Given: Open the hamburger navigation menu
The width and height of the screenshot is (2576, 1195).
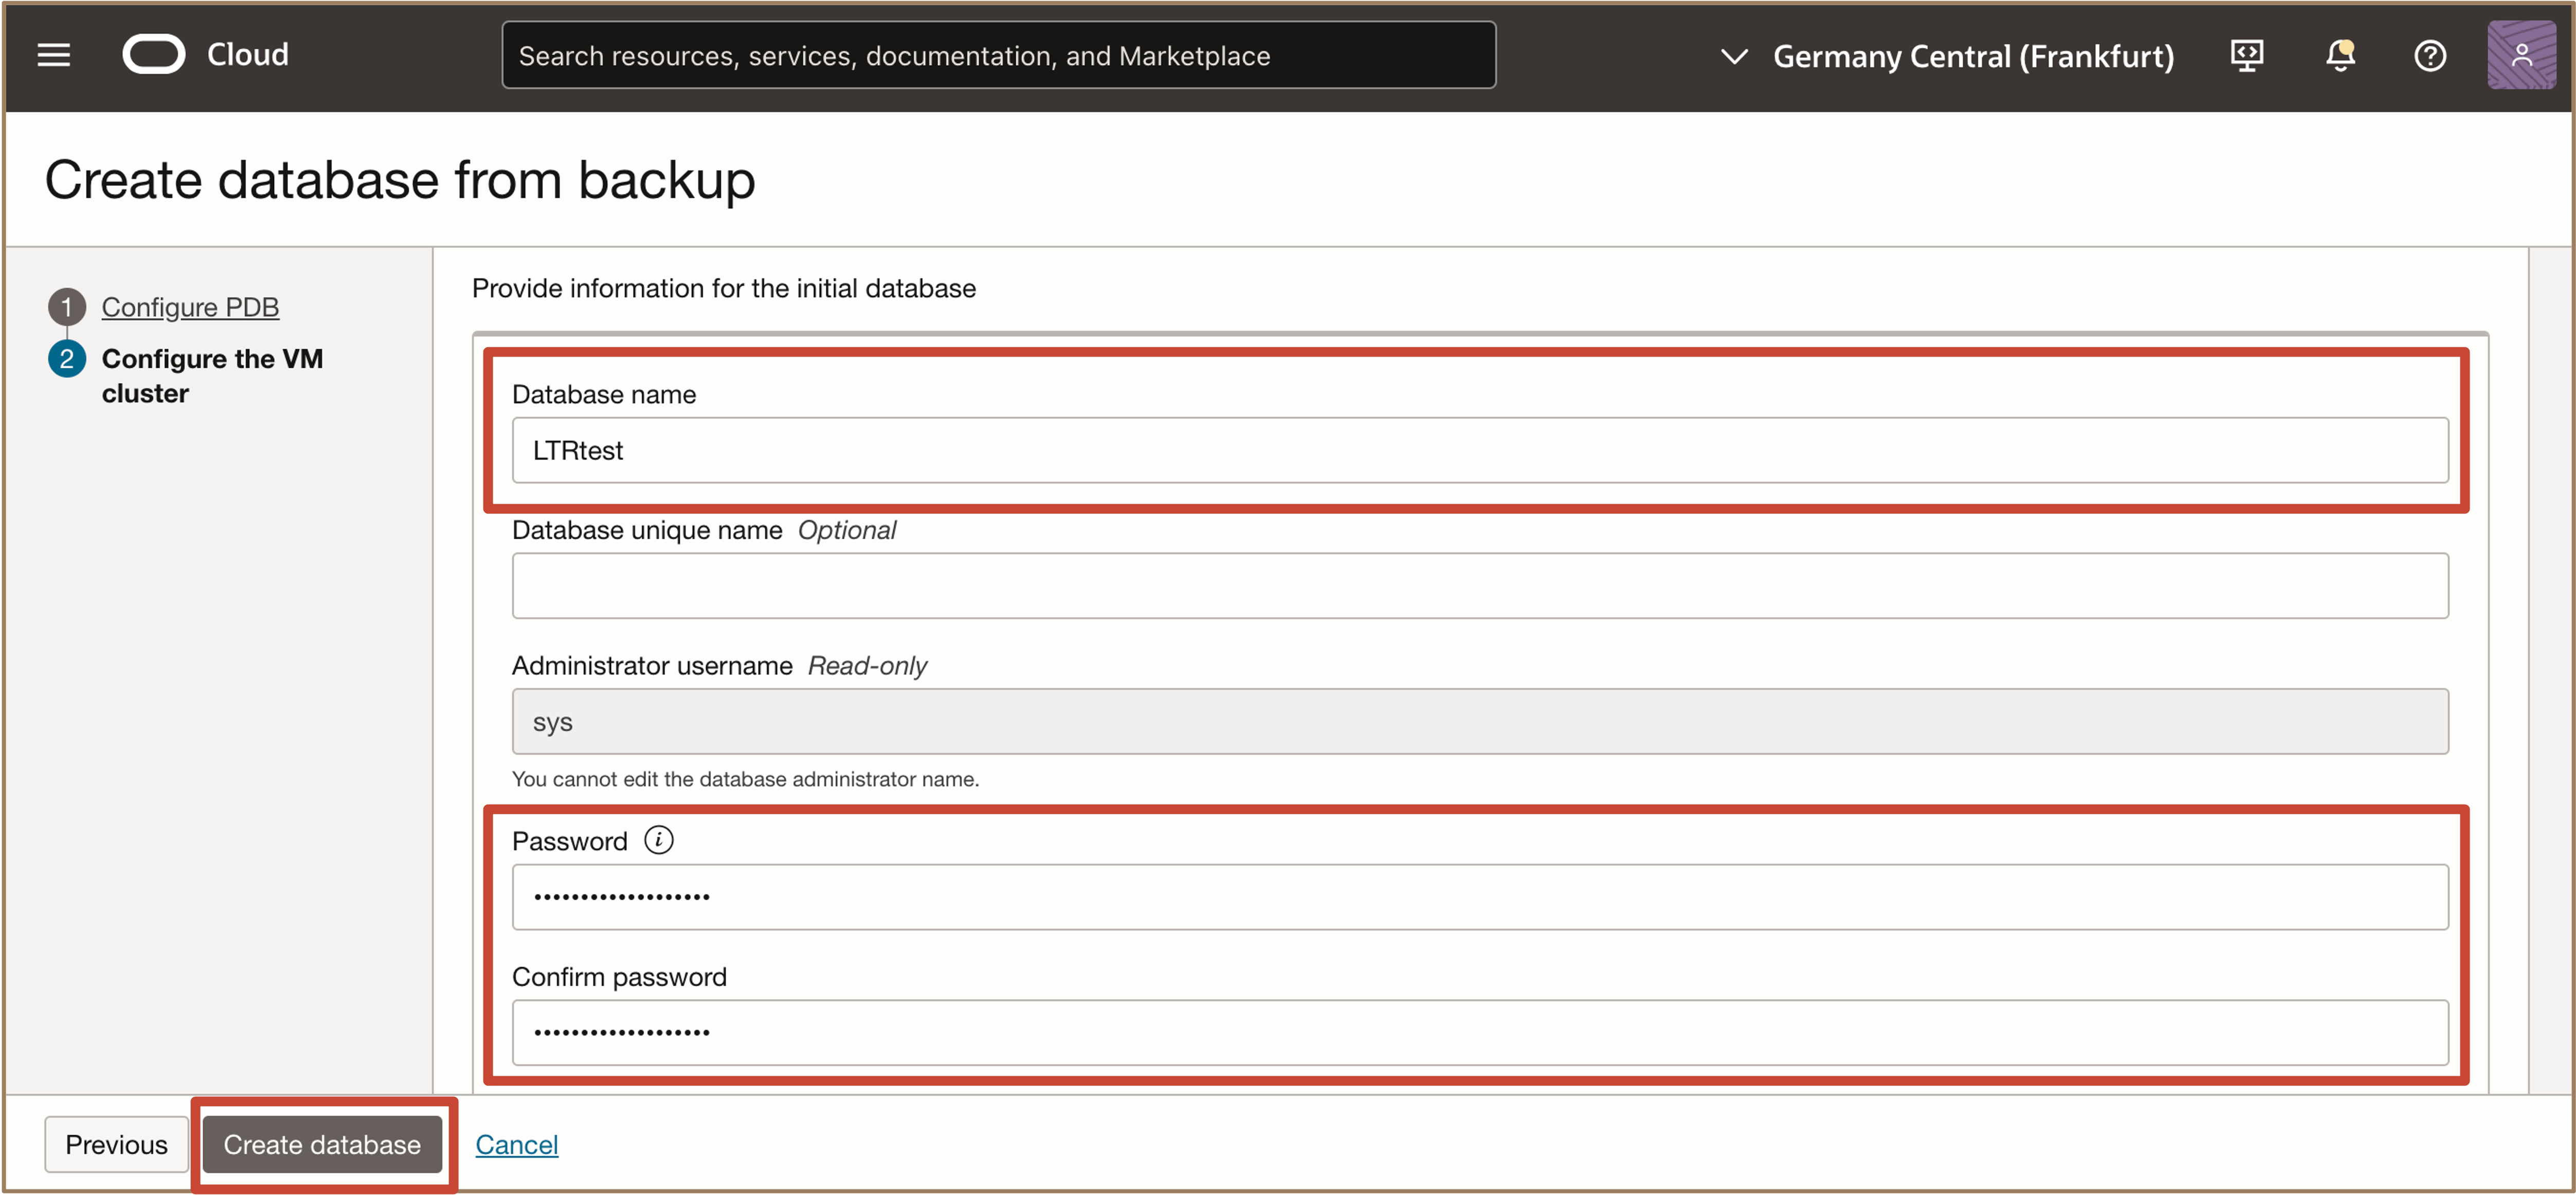Looking at the screenshot, I should click(54, 55).
